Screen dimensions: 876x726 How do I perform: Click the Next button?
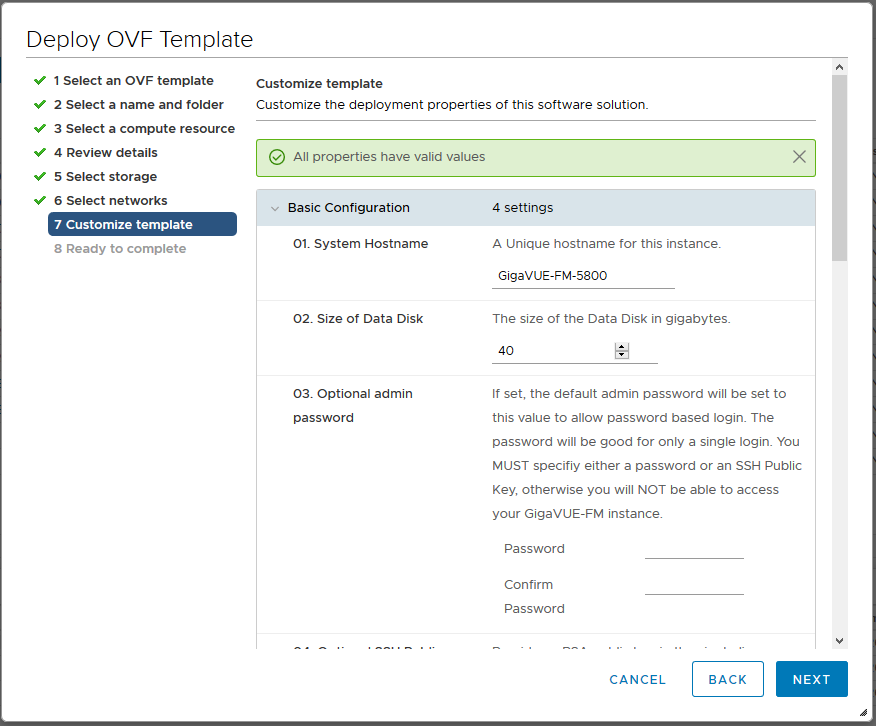[812, 680]
